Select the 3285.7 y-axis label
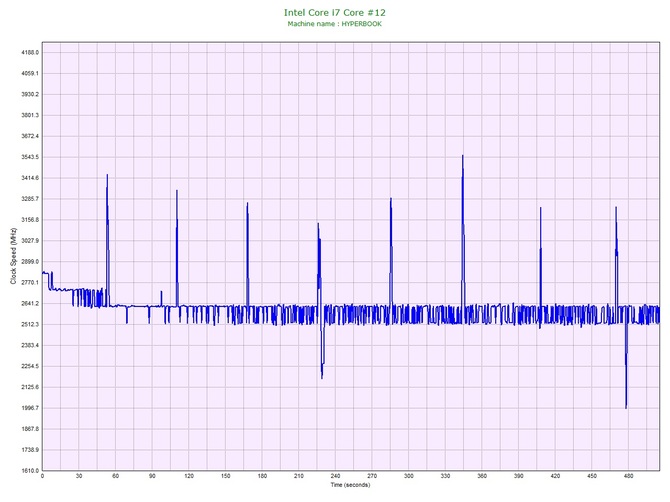Screen dimensions: 670x502 [30, 199]
